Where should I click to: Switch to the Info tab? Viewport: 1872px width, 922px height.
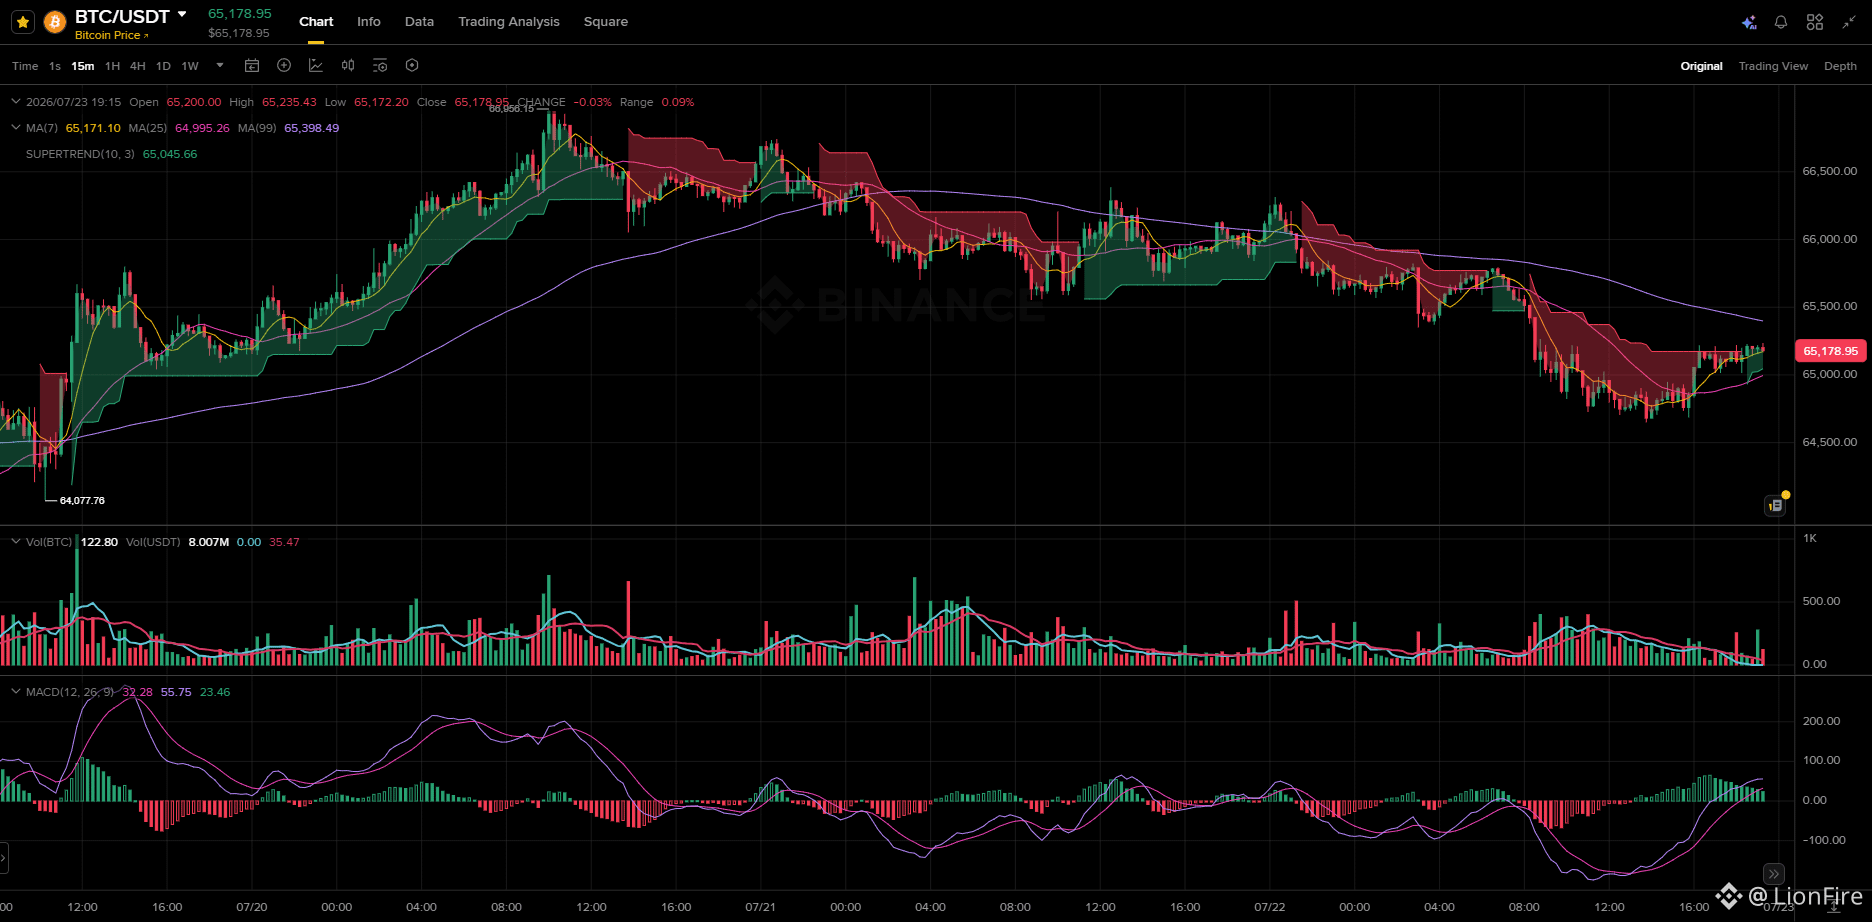369,21
